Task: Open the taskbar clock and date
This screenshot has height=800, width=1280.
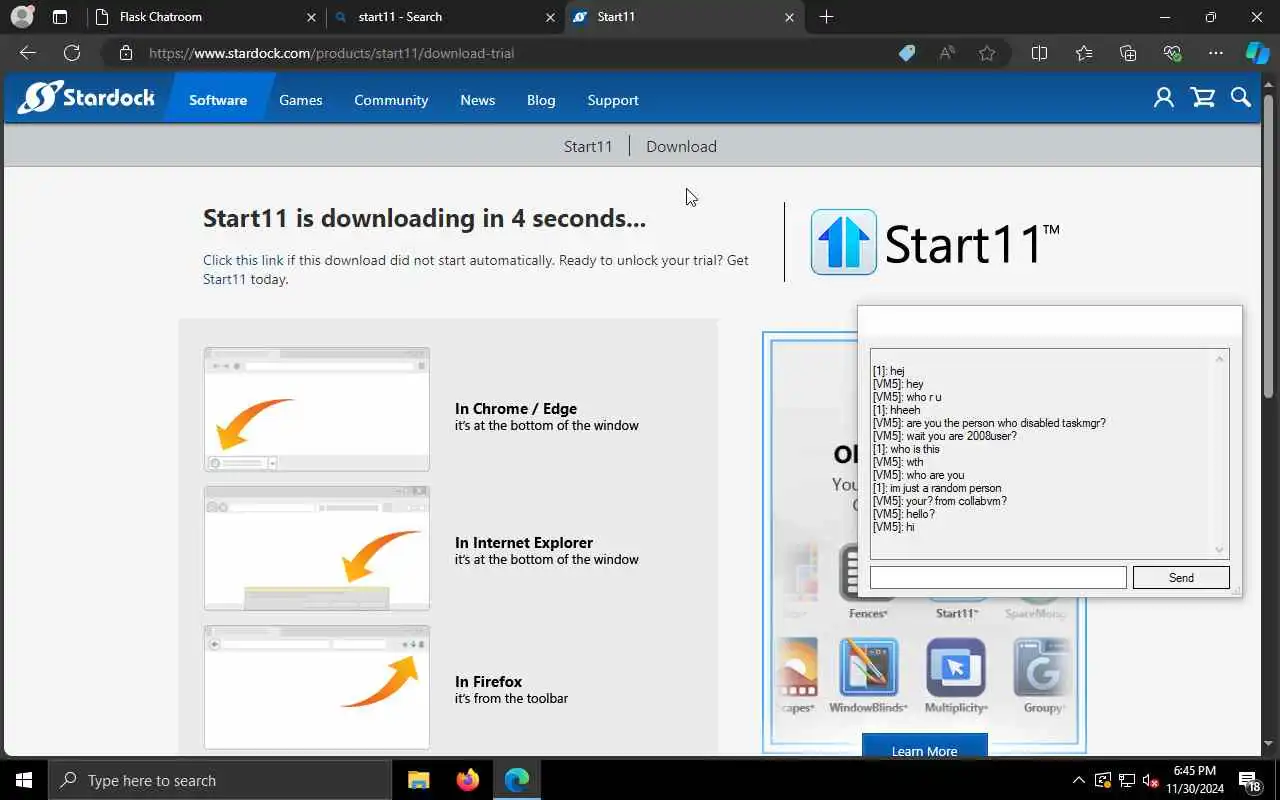Action: (x=1195, y=780)
